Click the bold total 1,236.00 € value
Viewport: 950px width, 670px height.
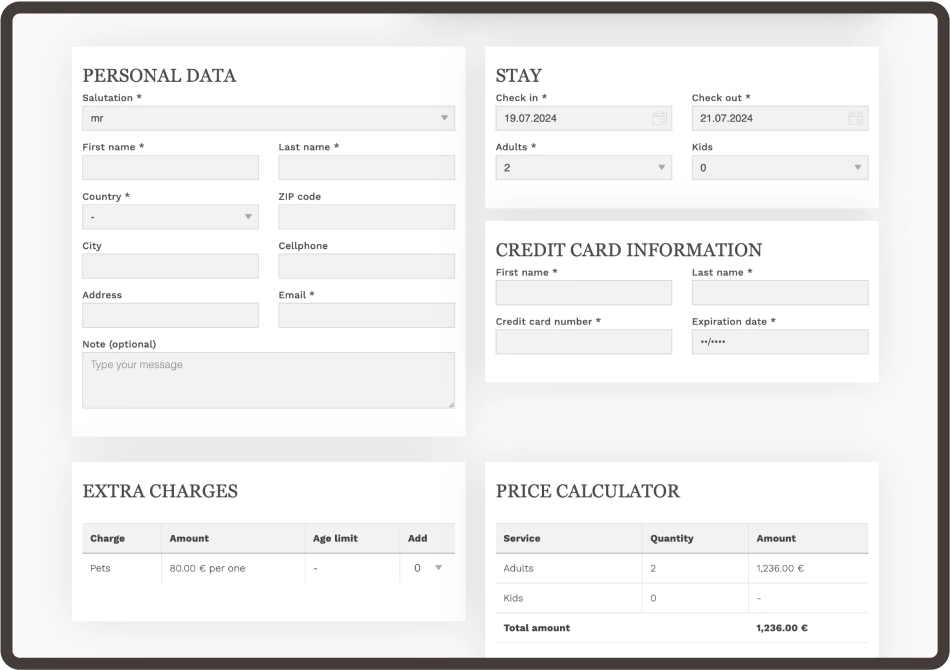pyautogui.click(x=782, y=628)
